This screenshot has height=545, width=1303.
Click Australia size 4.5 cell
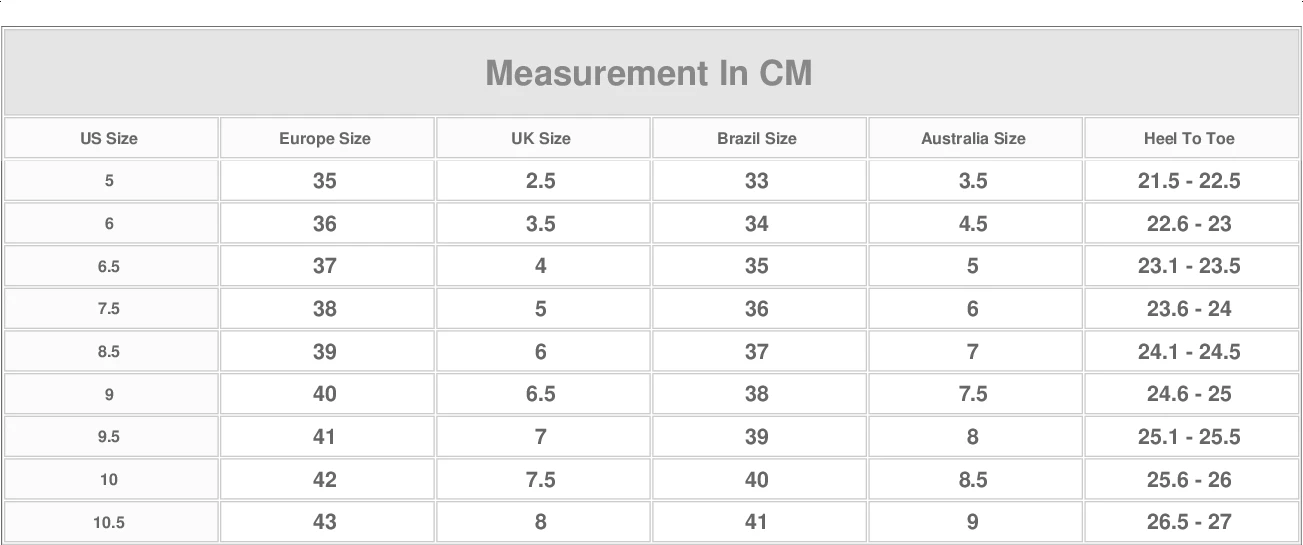[973, 224]
